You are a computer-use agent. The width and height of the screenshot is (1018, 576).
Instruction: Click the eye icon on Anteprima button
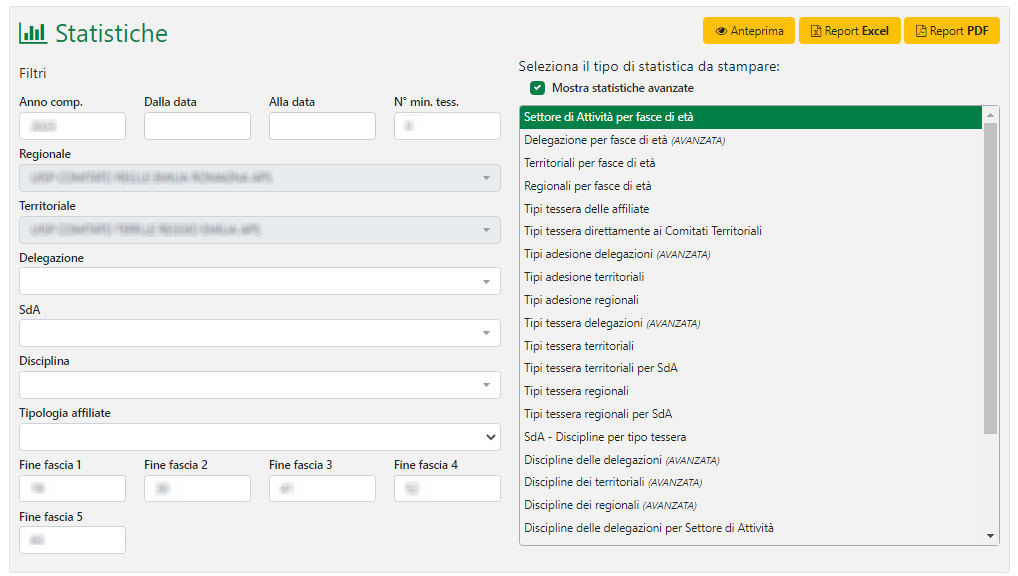click(720, 31)
